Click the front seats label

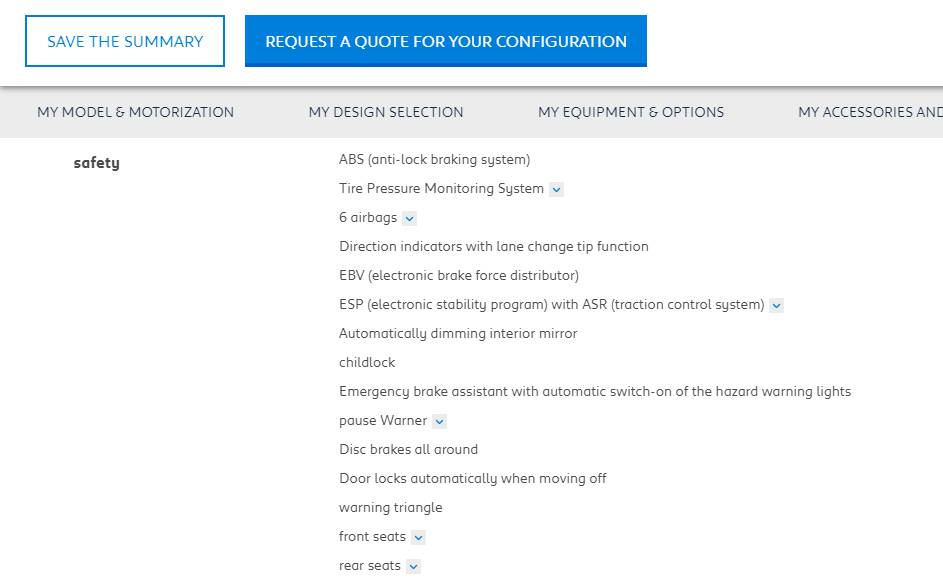click(372, 536)
